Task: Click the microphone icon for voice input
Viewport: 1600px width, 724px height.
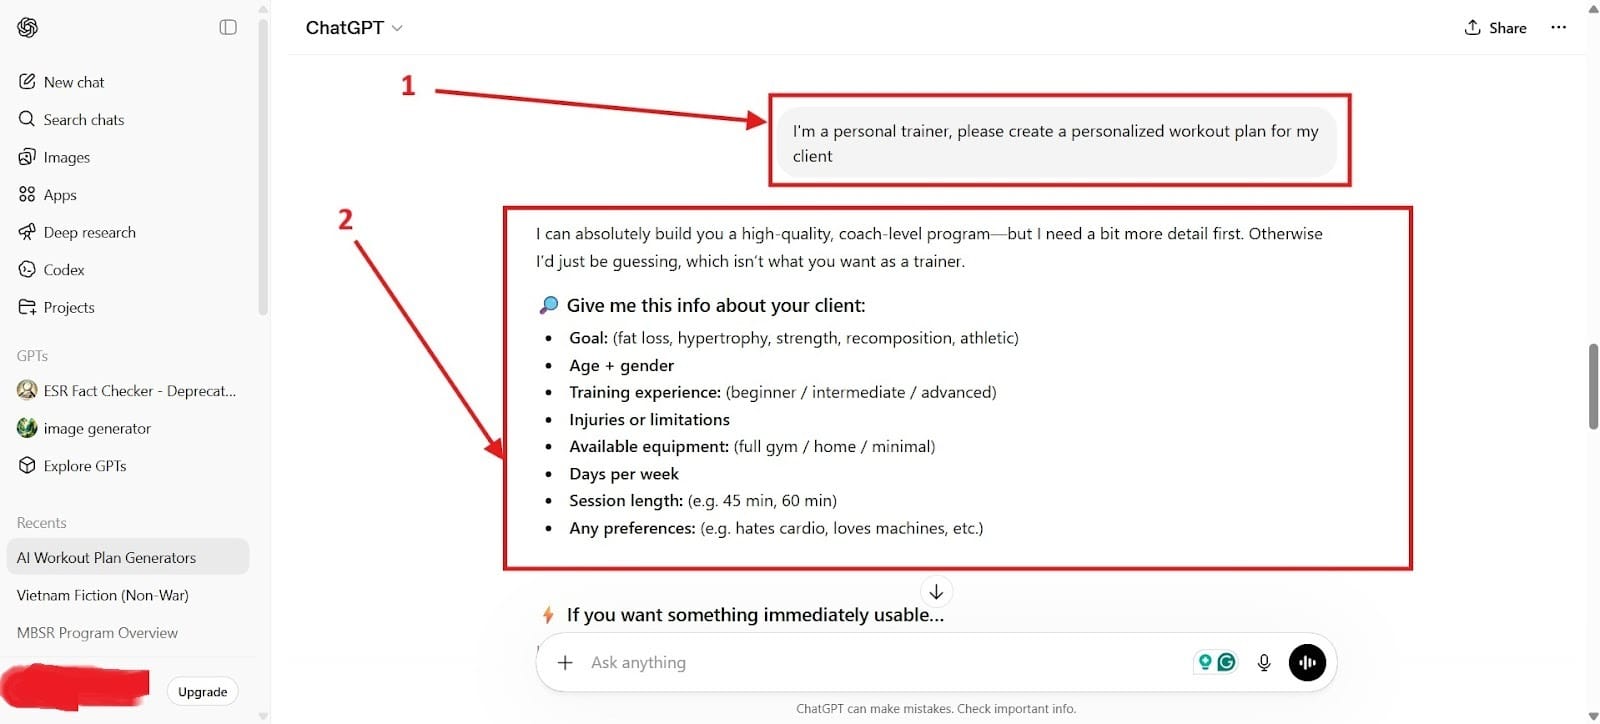Action: 1264,662
